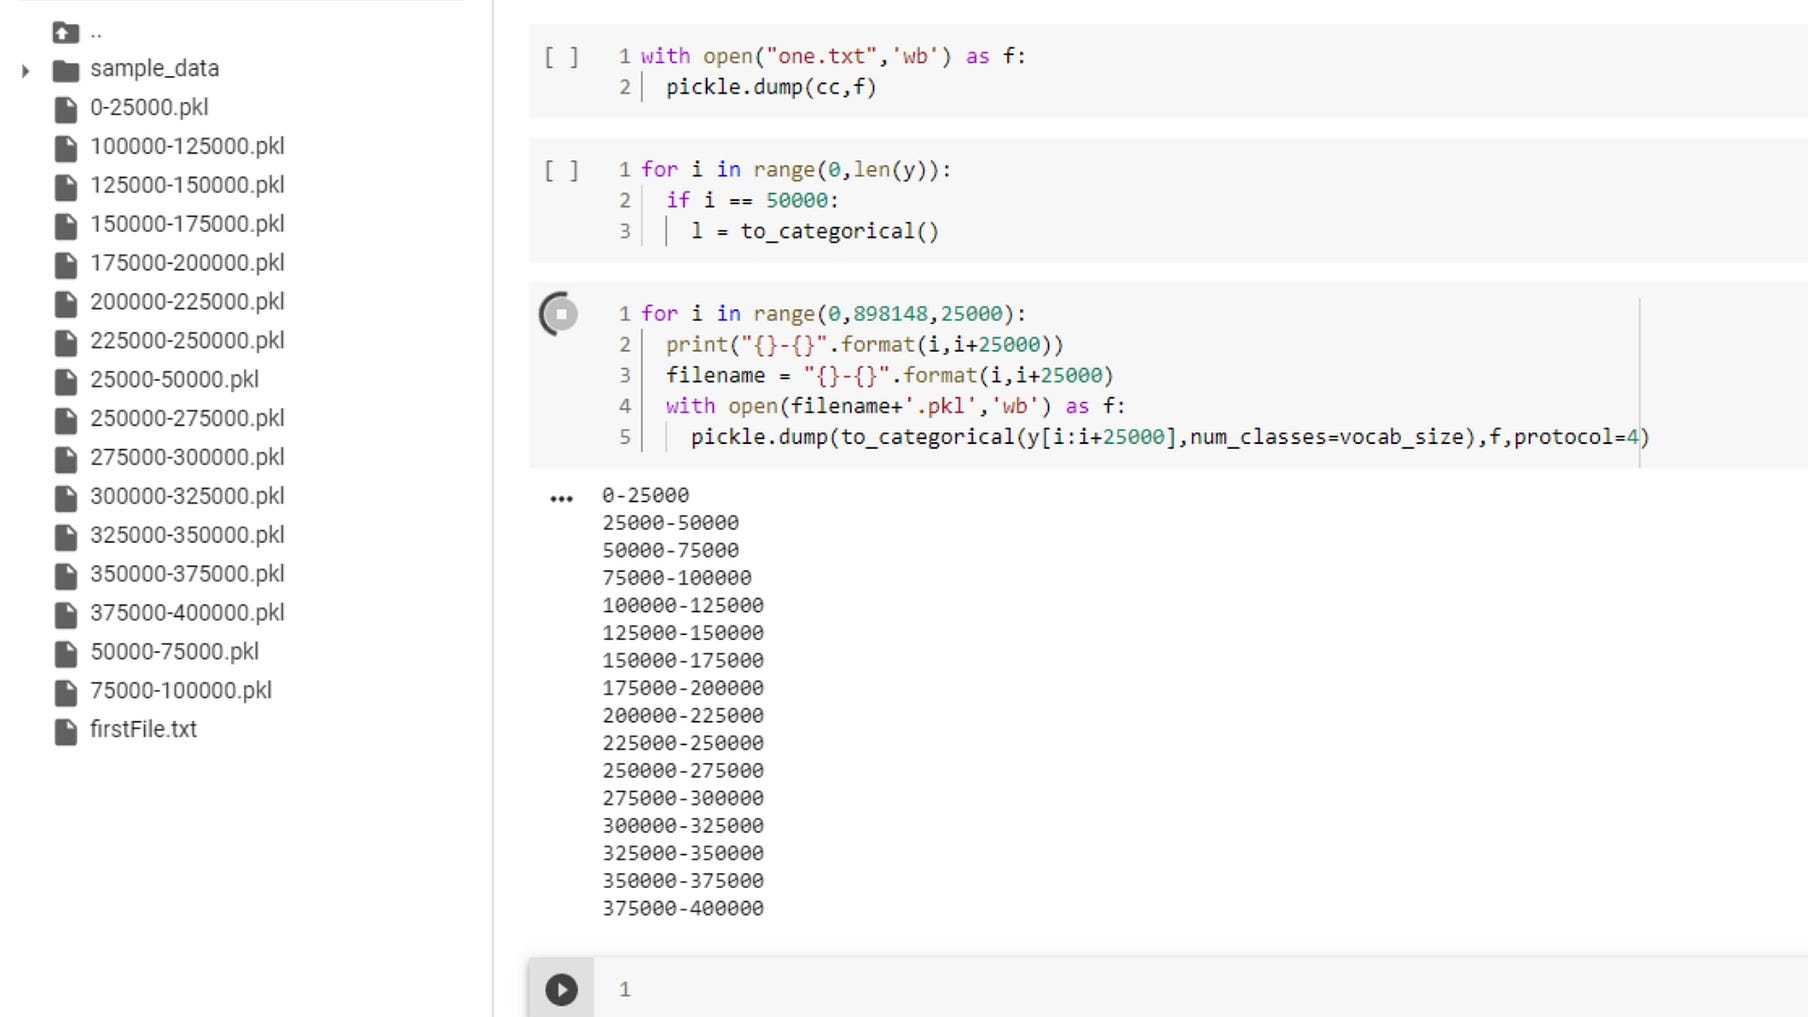
Task: Click the file icon for firstFile.txt
Action: point(65,729)
